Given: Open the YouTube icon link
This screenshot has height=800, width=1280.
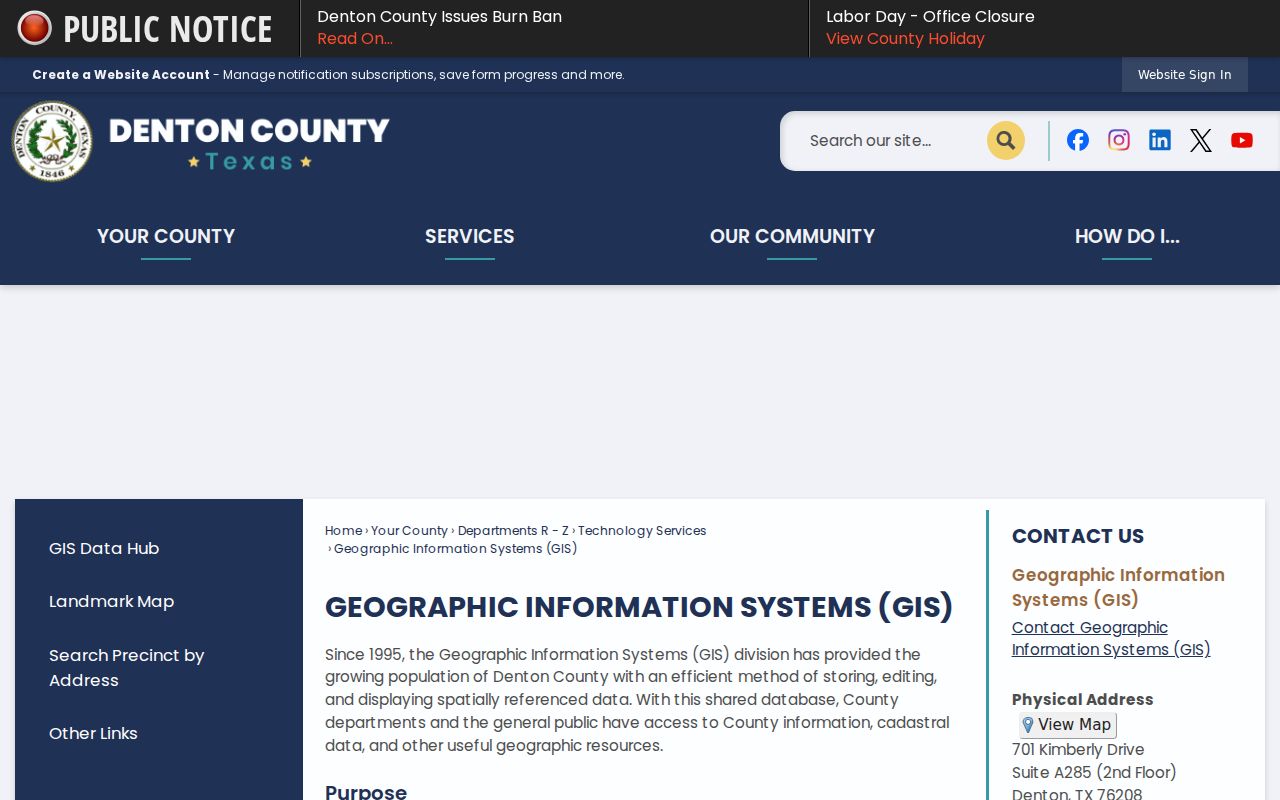Looking at the screenshot, I should [1242, 140].
